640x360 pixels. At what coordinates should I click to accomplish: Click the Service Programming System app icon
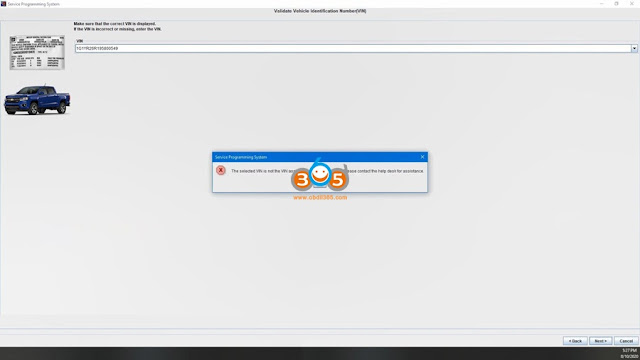(3, 4)
